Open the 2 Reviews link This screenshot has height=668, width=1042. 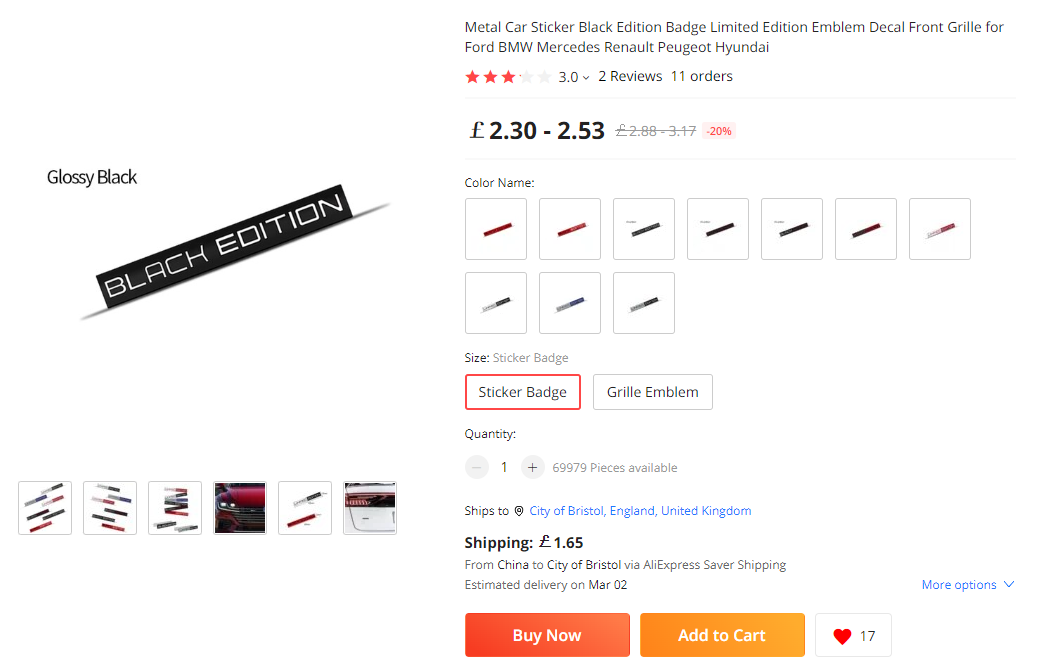click(x=630, y=76)
